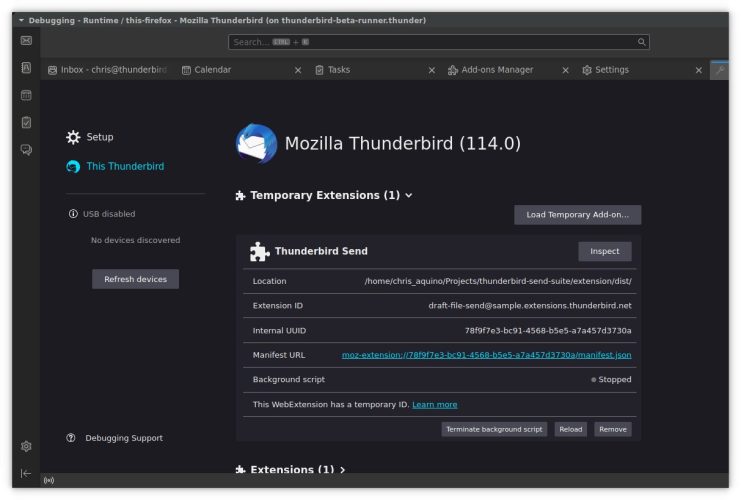
Task: Open the Calendar space icon in sidebar
Action: tap(26, 95)
